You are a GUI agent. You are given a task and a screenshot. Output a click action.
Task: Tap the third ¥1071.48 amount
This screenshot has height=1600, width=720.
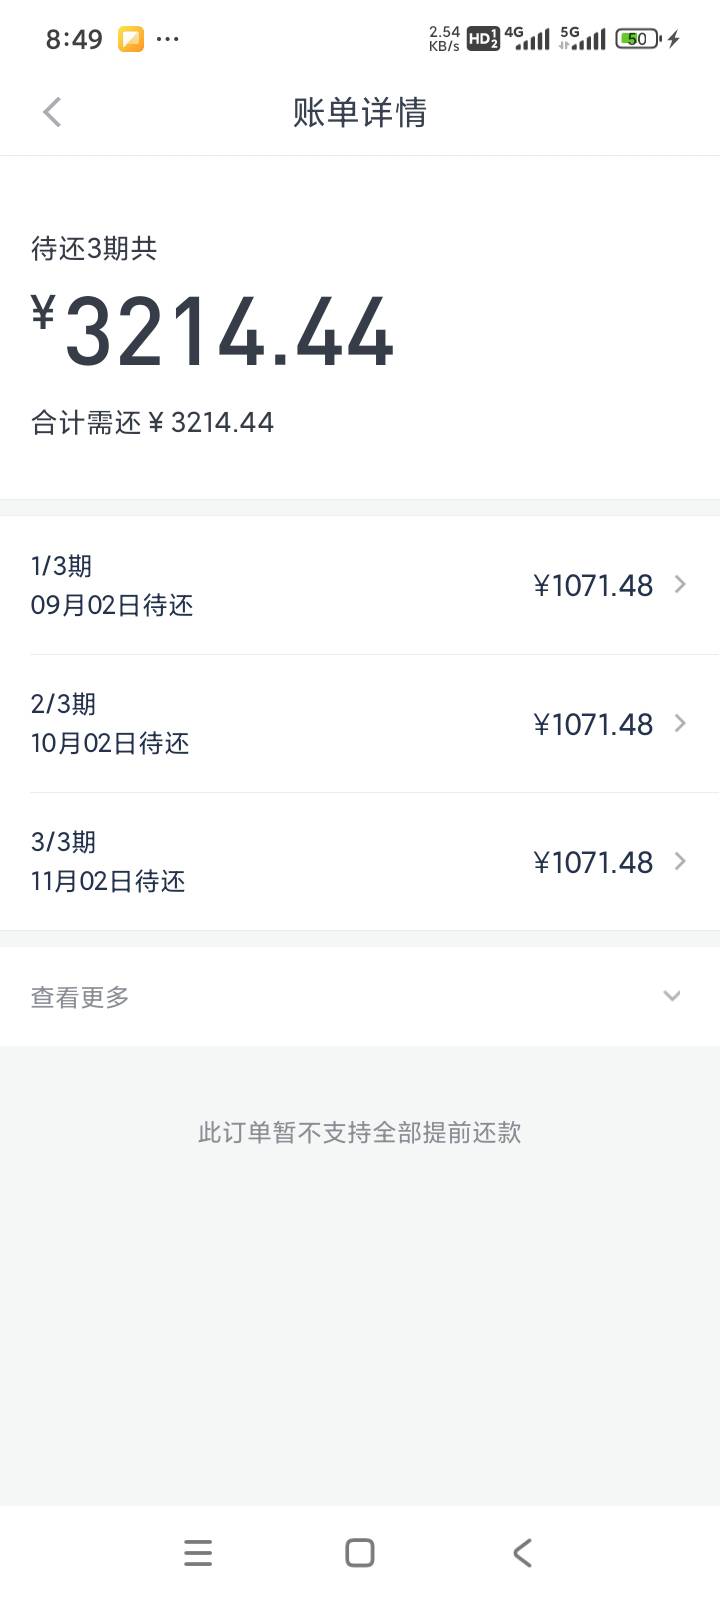[593, 862]
